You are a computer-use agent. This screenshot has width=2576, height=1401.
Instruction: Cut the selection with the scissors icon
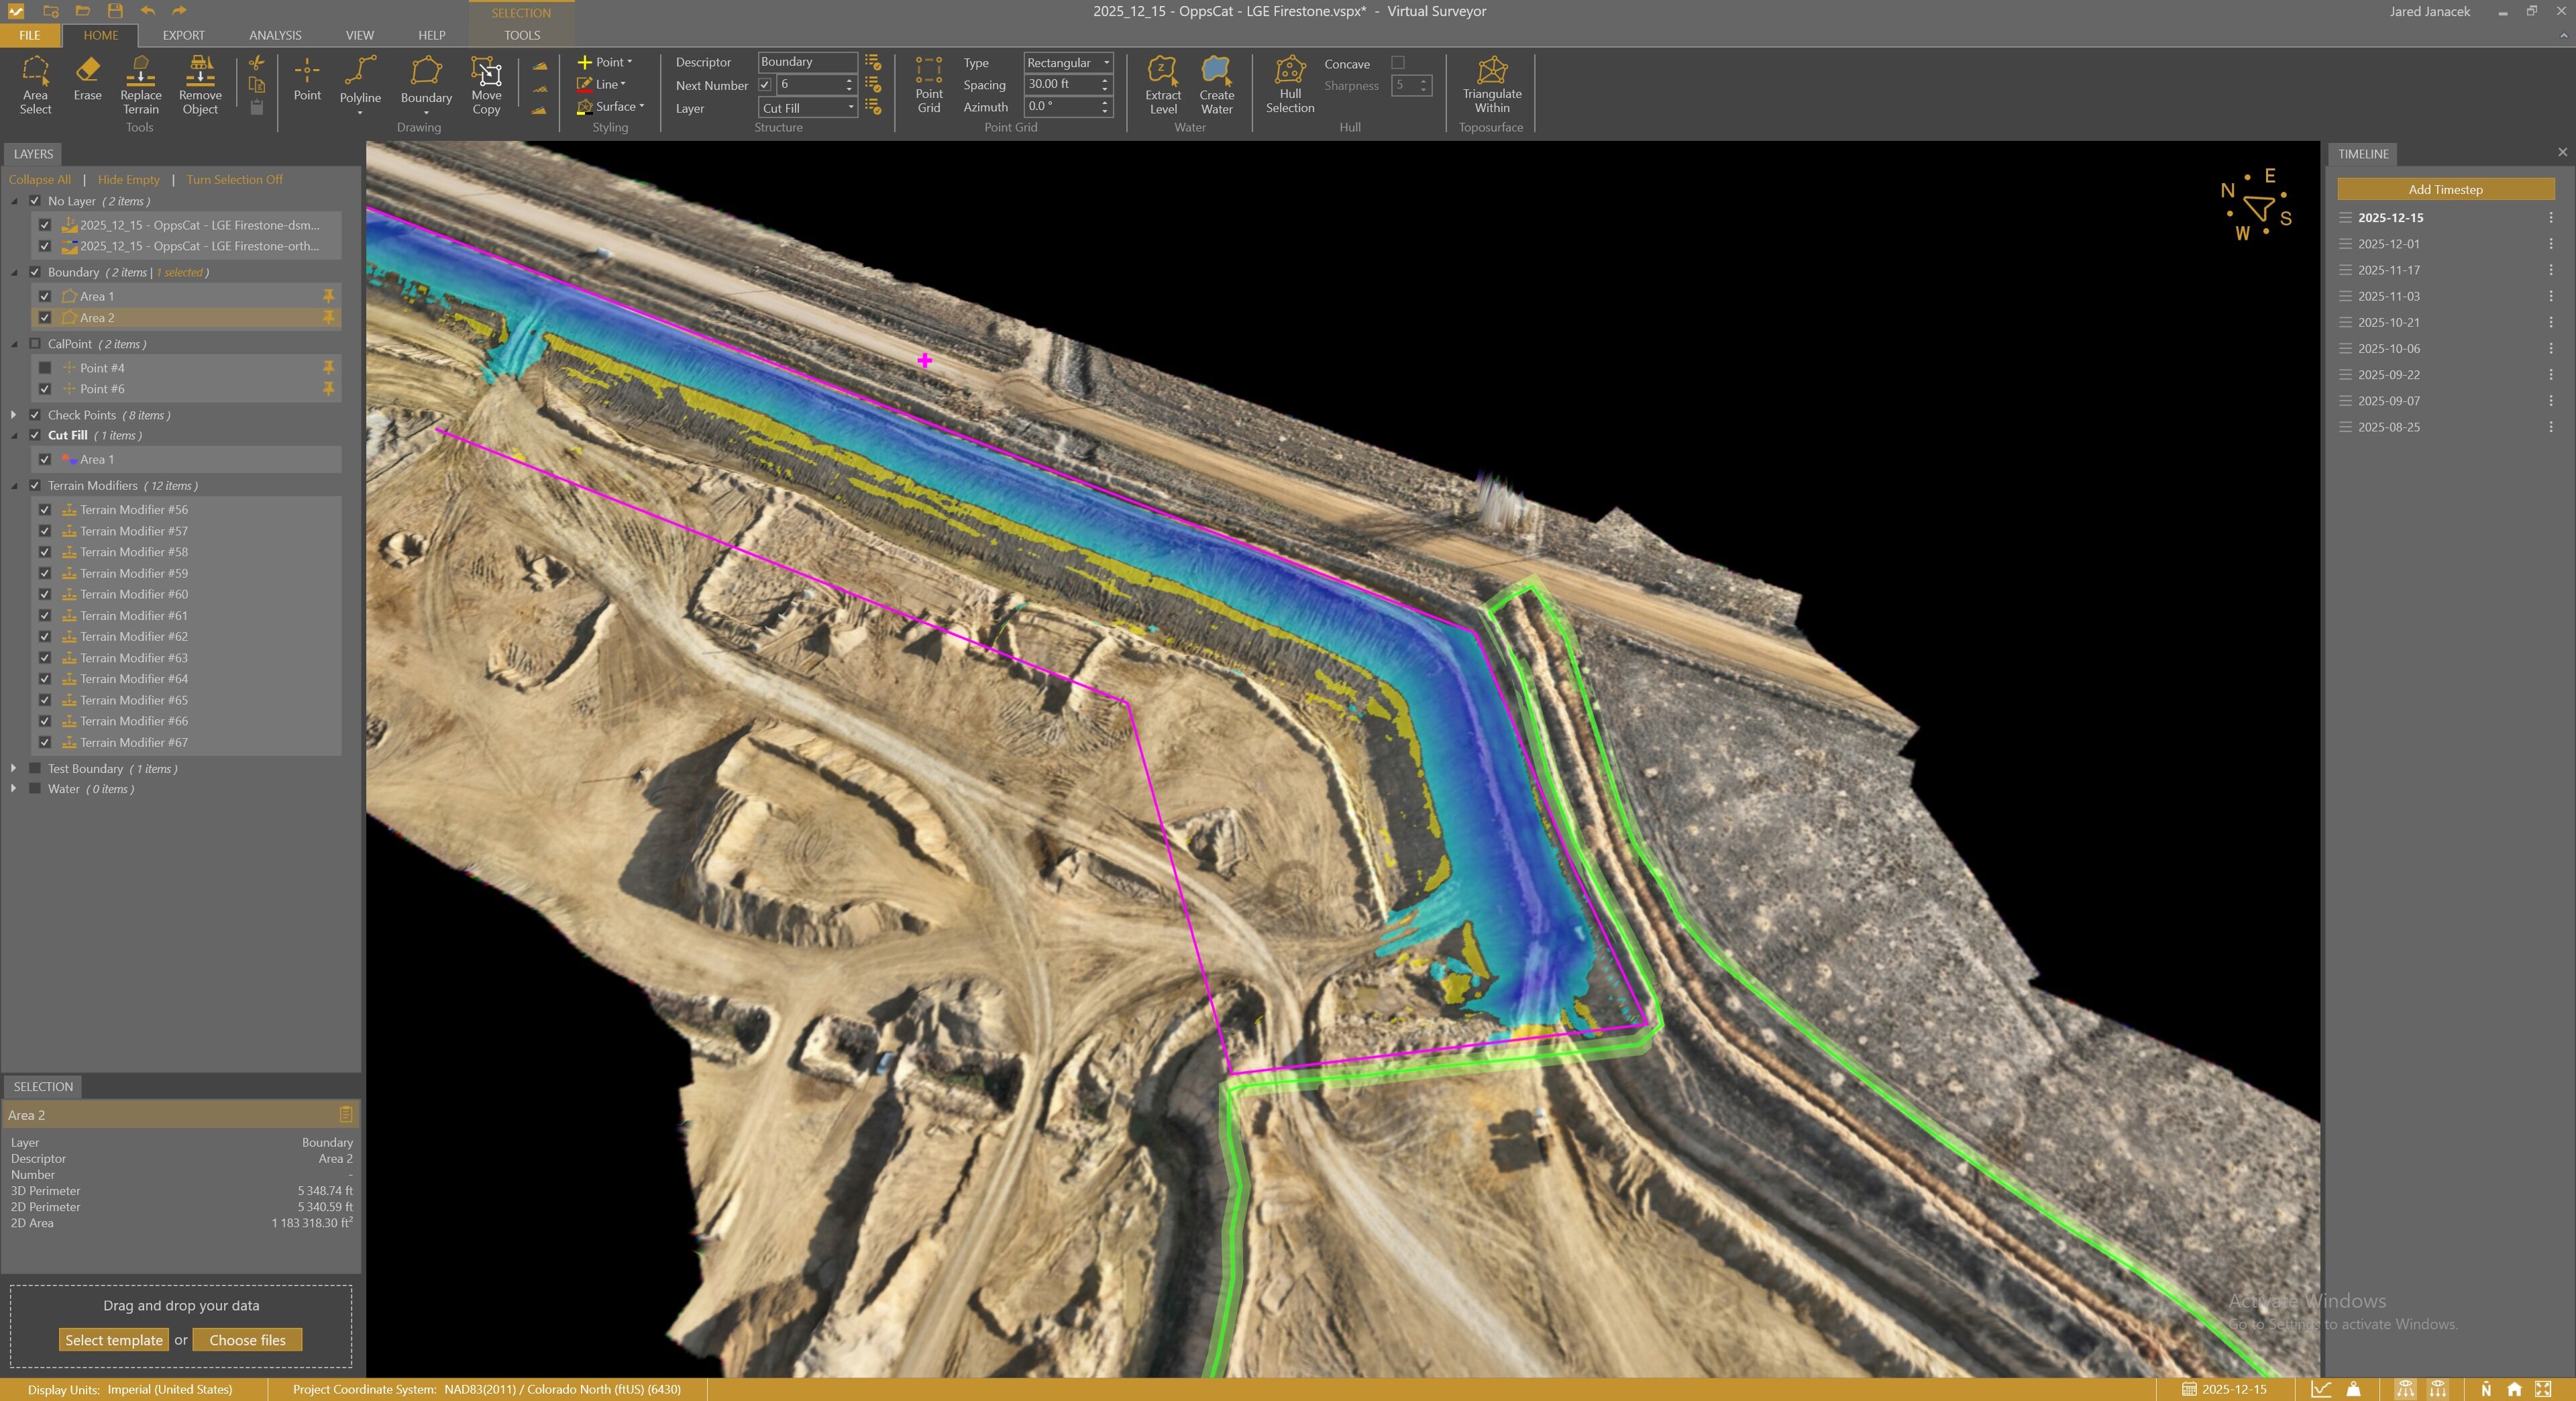[x=257, y=63]
